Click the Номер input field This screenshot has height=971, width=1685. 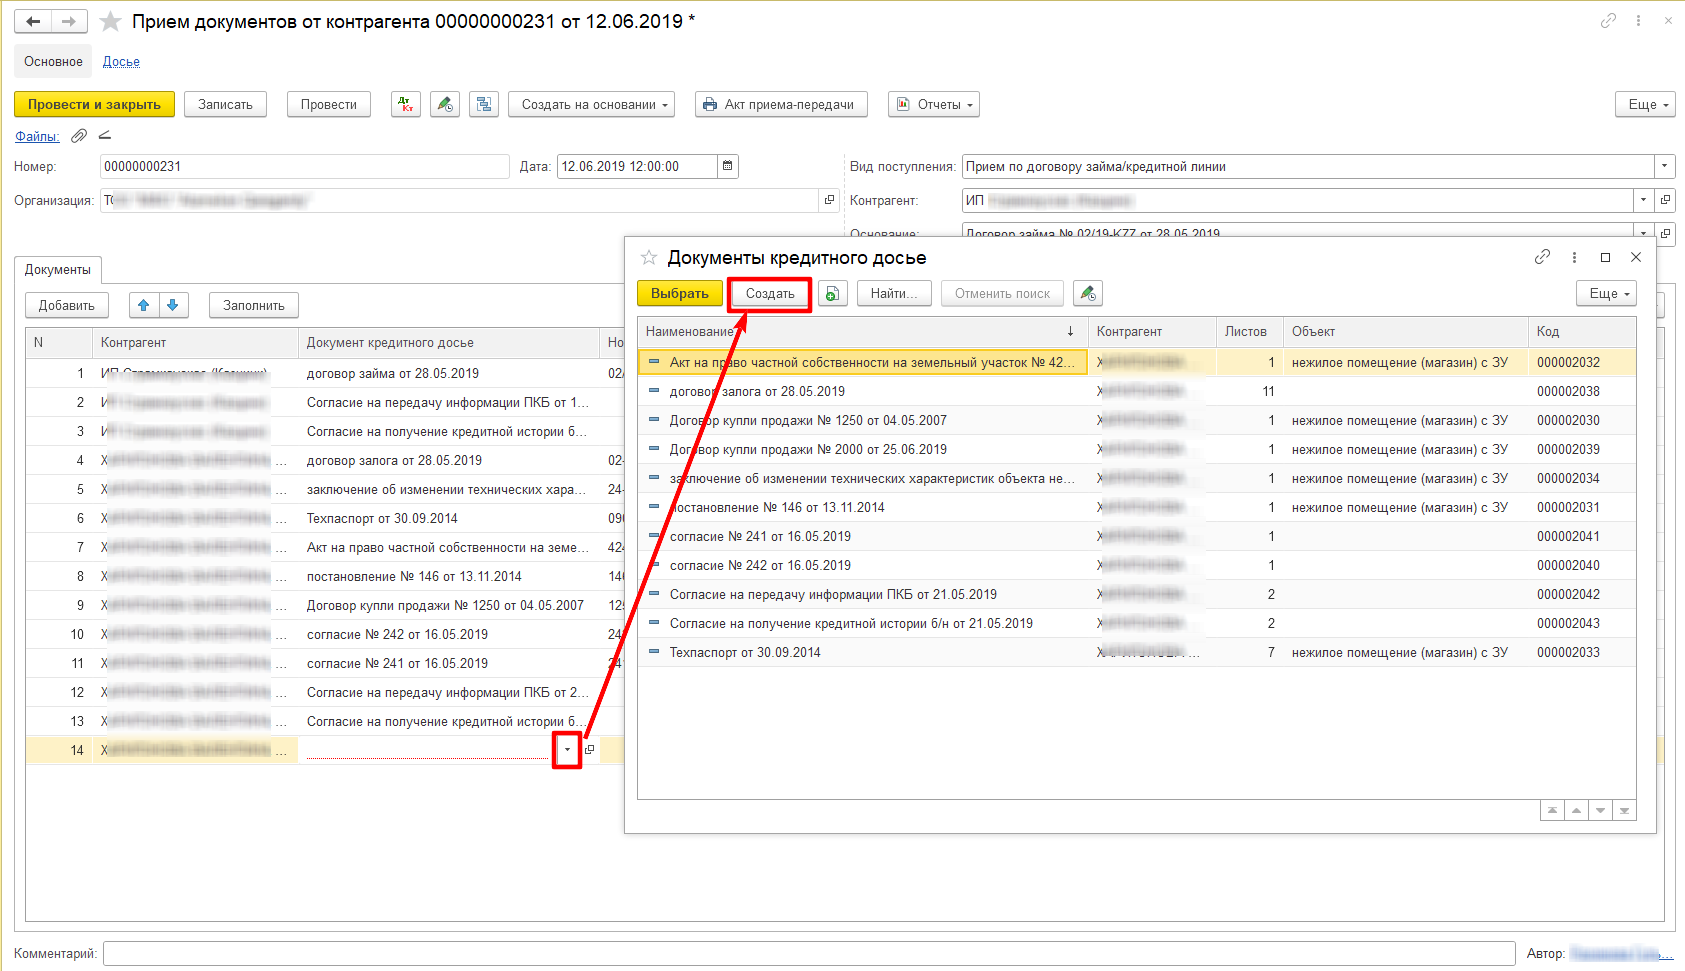[x=305, y=166]
